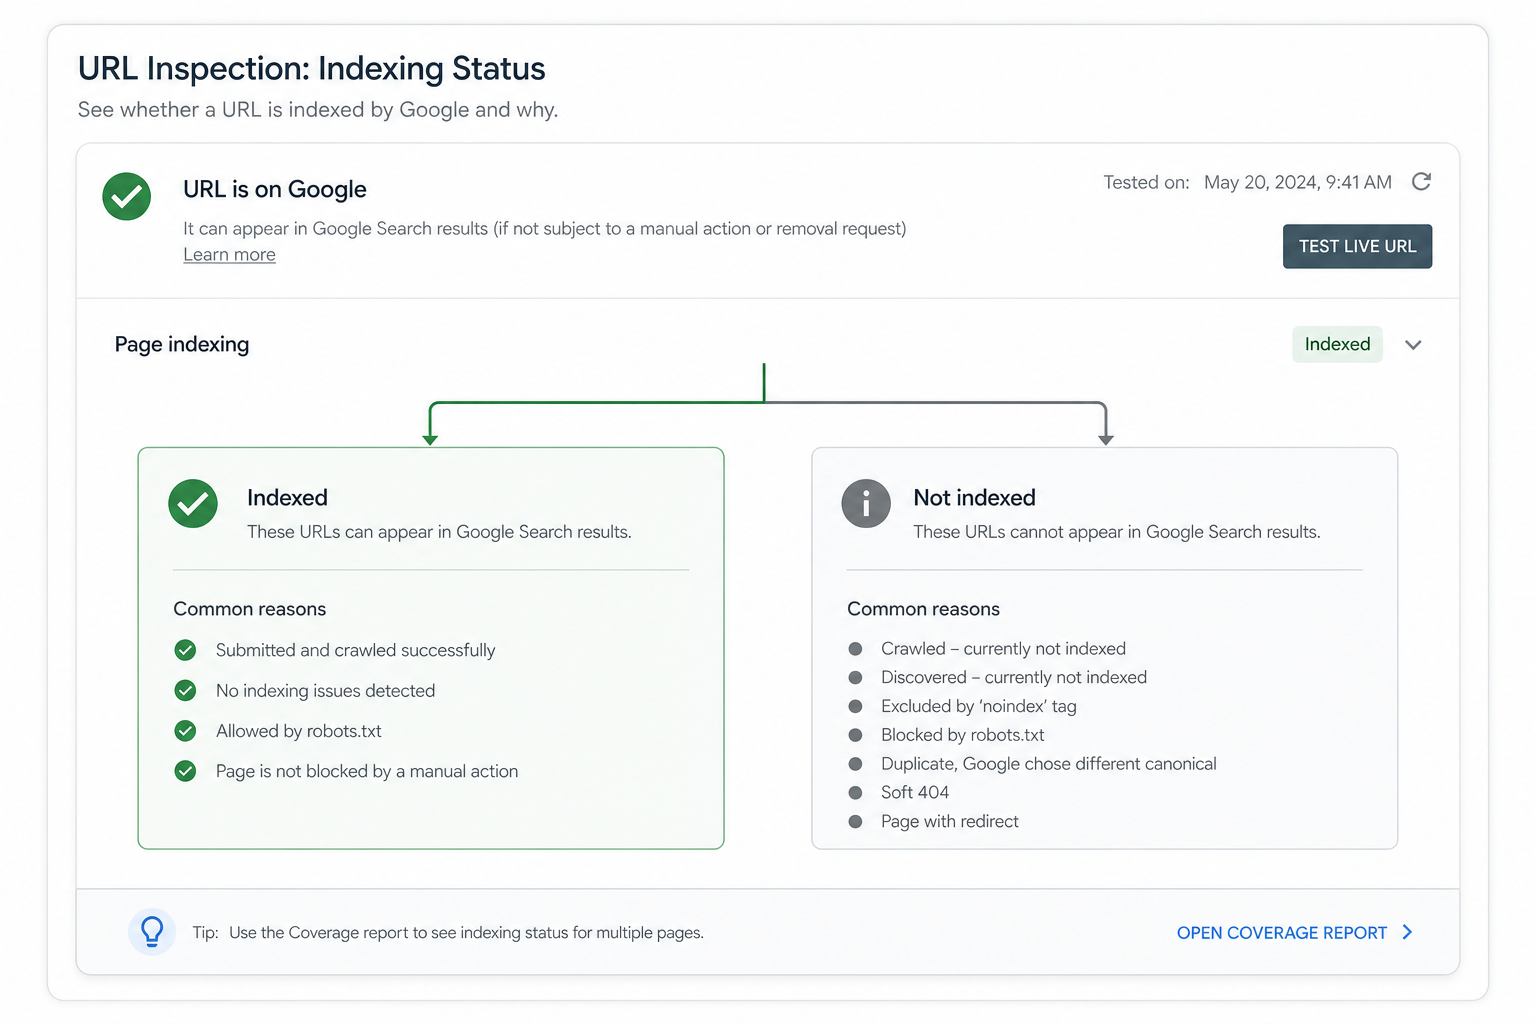Image resolution: width=1536 pixels, height=1024 pixels.
Task: Click the bullet beside Blocked by robots.txt
Action: pos(855,735)
